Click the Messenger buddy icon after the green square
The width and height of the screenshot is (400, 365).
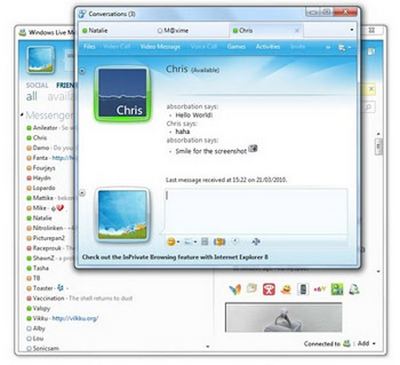pyautogui.click(x=354, y=289)
